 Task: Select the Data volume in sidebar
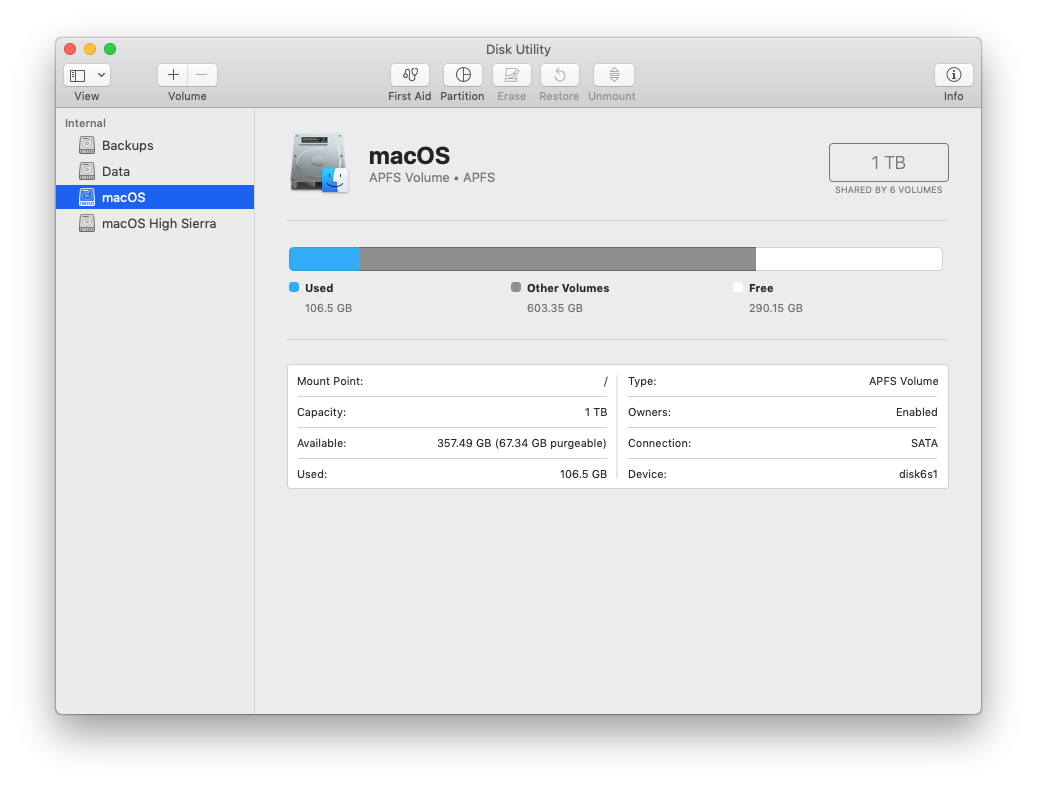116,171
